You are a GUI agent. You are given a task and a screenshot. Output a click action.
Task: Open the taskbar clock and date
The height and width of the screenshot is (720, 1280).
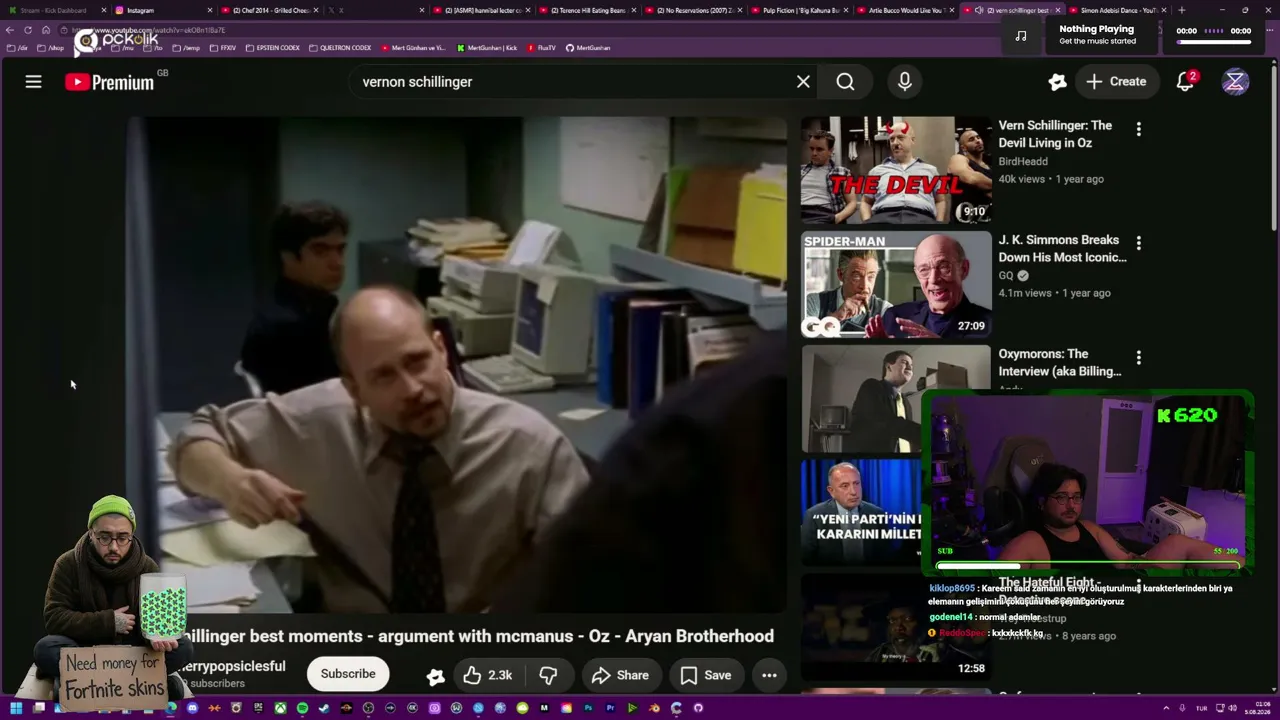[1259, 708]
